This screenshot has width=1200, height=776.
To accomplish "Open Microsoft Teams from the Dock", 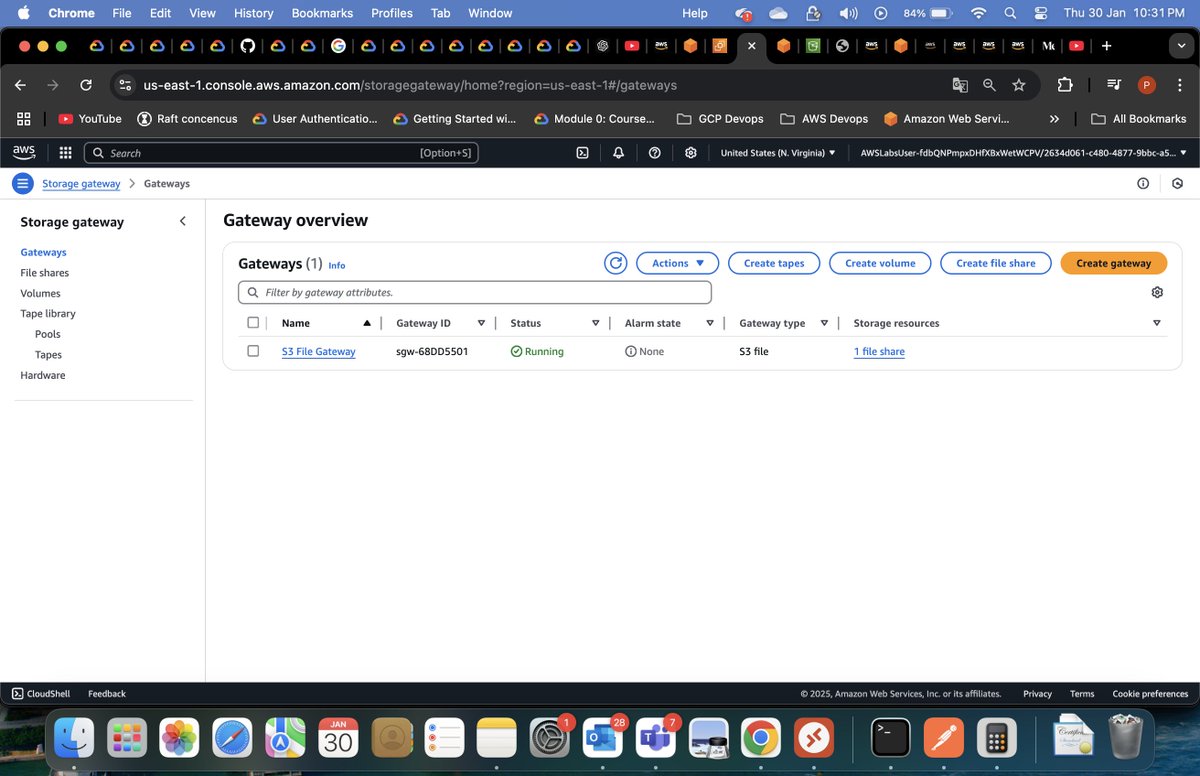I will [x=655, y=738].
